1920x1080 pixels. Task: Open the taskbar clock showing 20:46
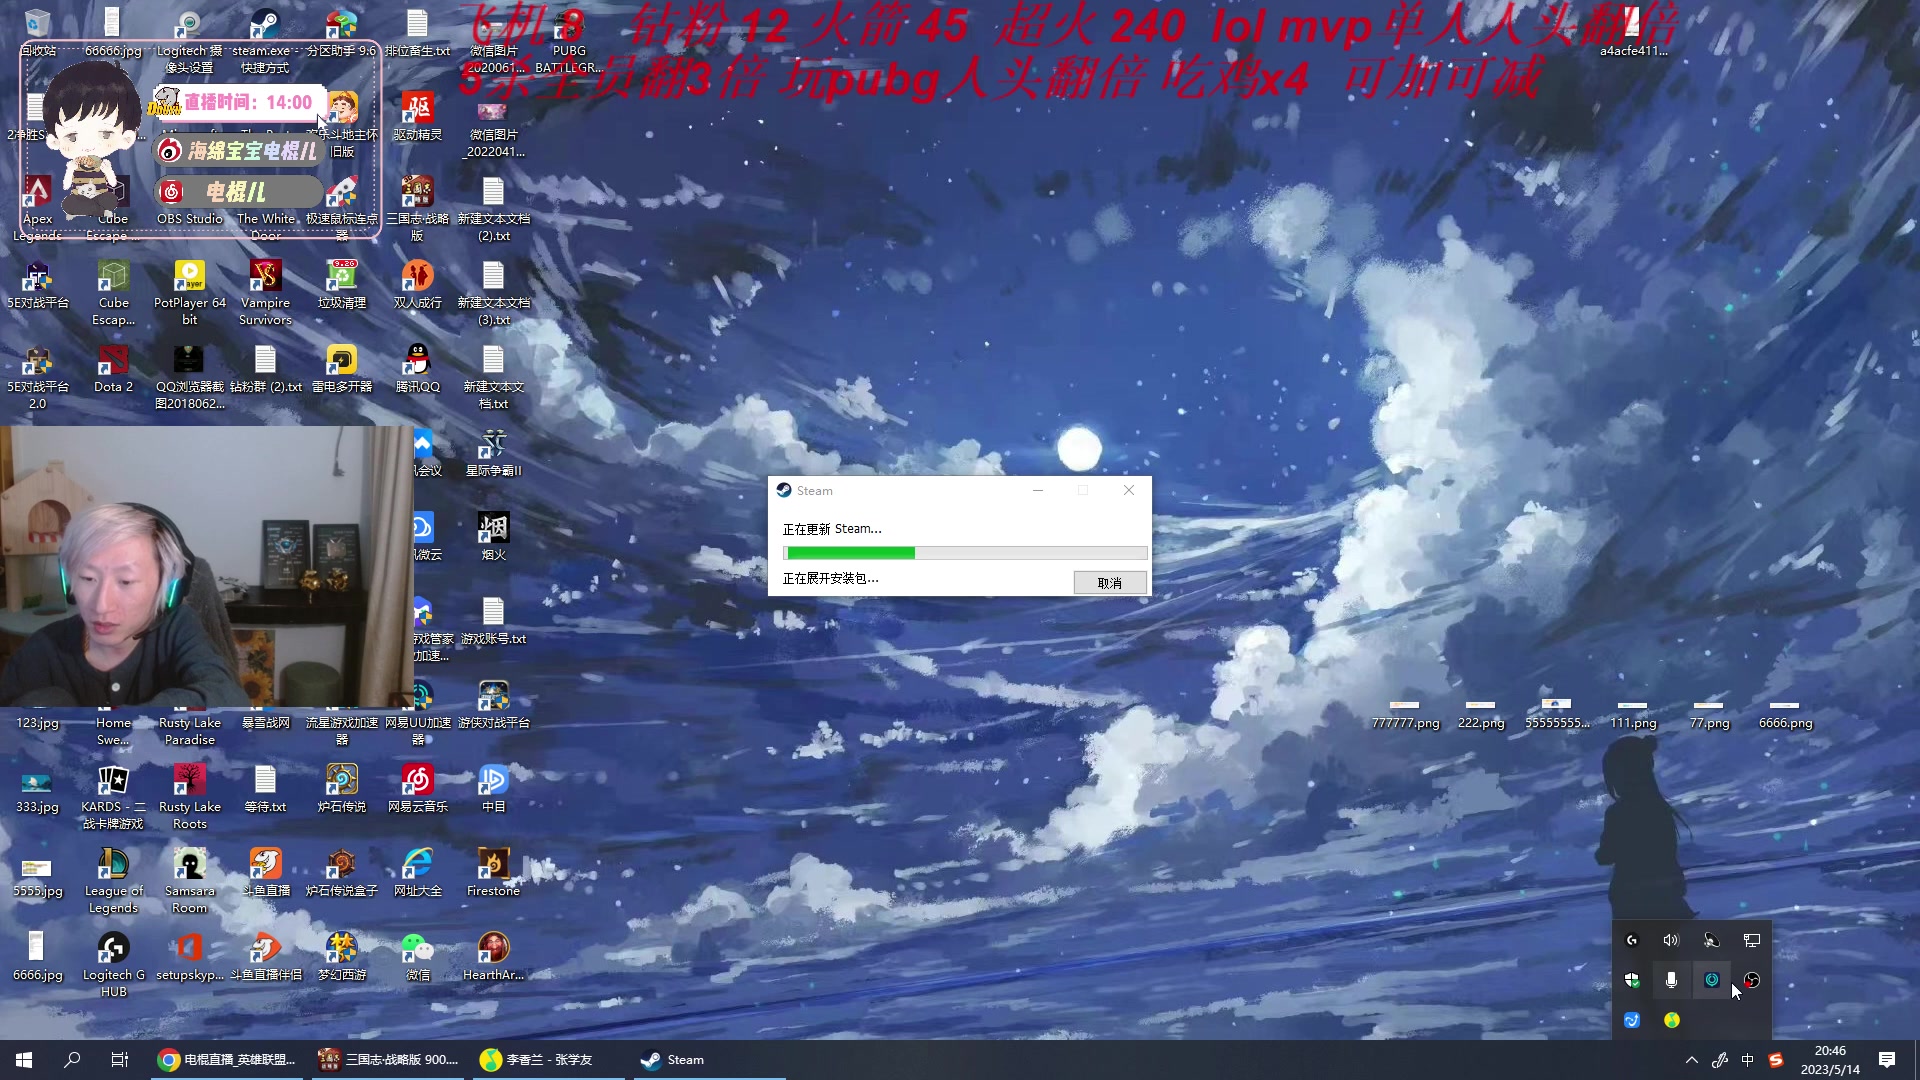(x=1830, y=1060)
